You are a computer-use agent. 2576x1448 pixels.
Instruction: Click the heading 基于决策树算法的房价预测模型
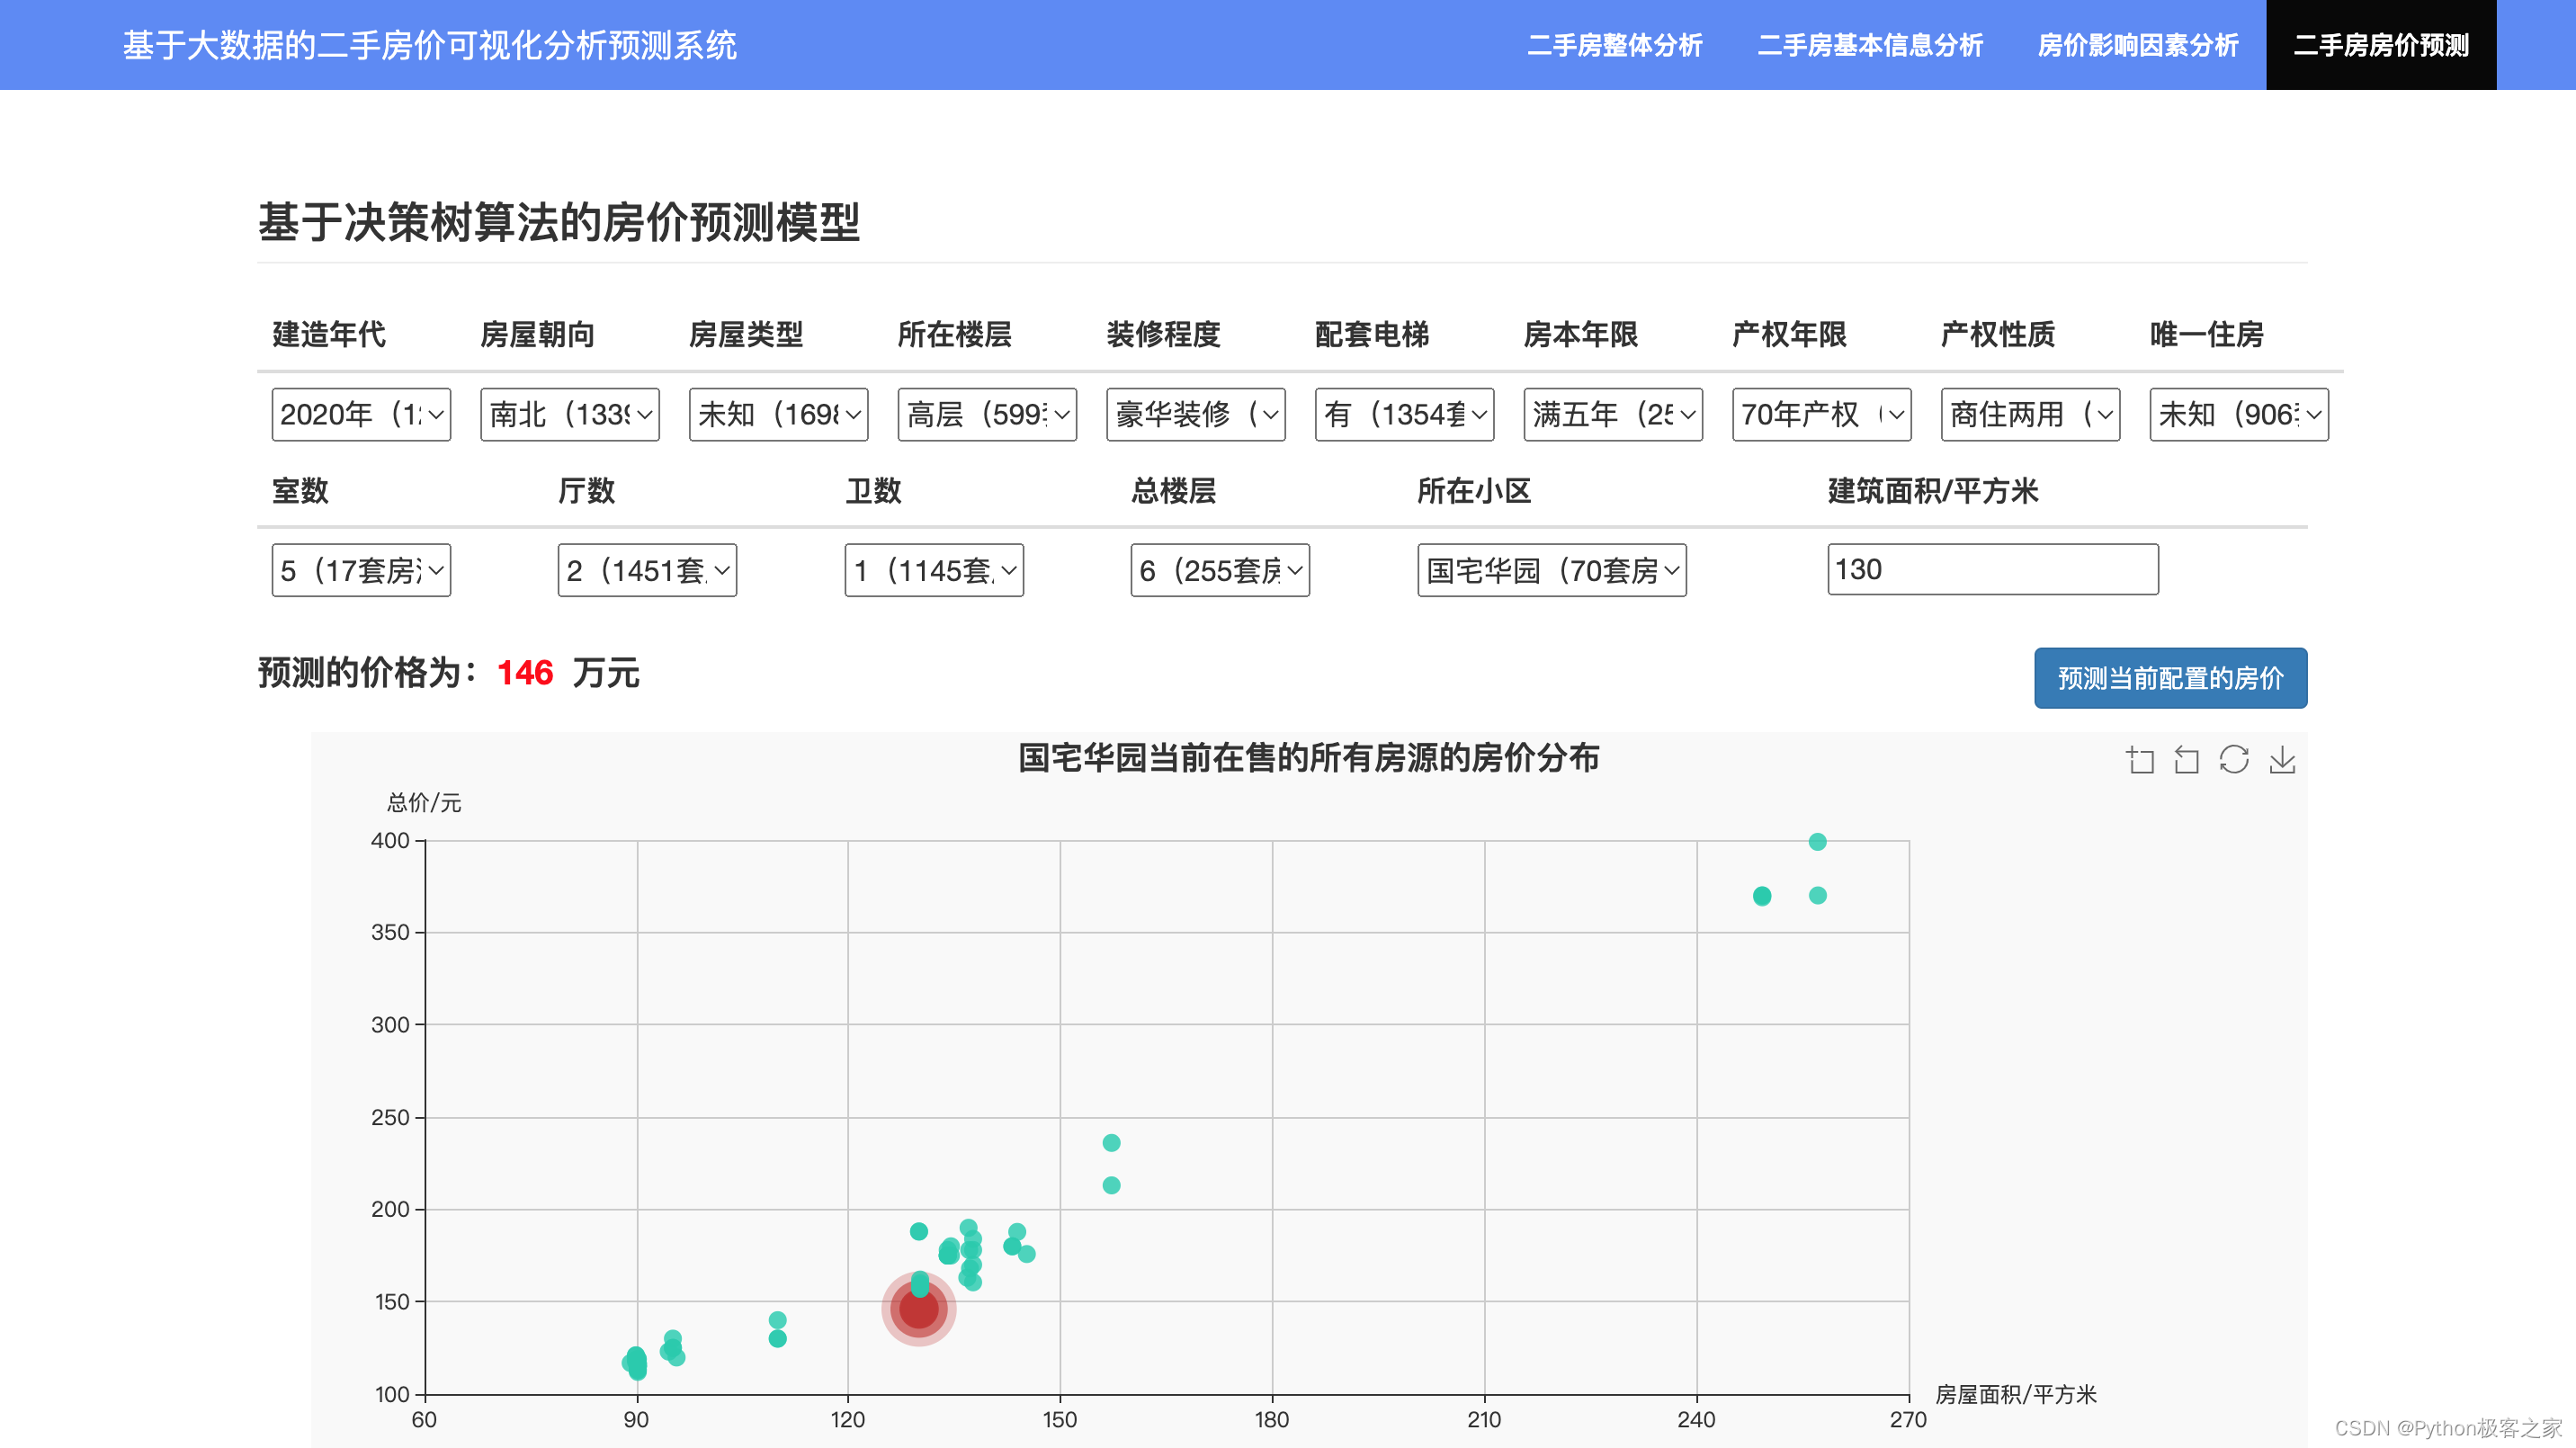(559, 222)
